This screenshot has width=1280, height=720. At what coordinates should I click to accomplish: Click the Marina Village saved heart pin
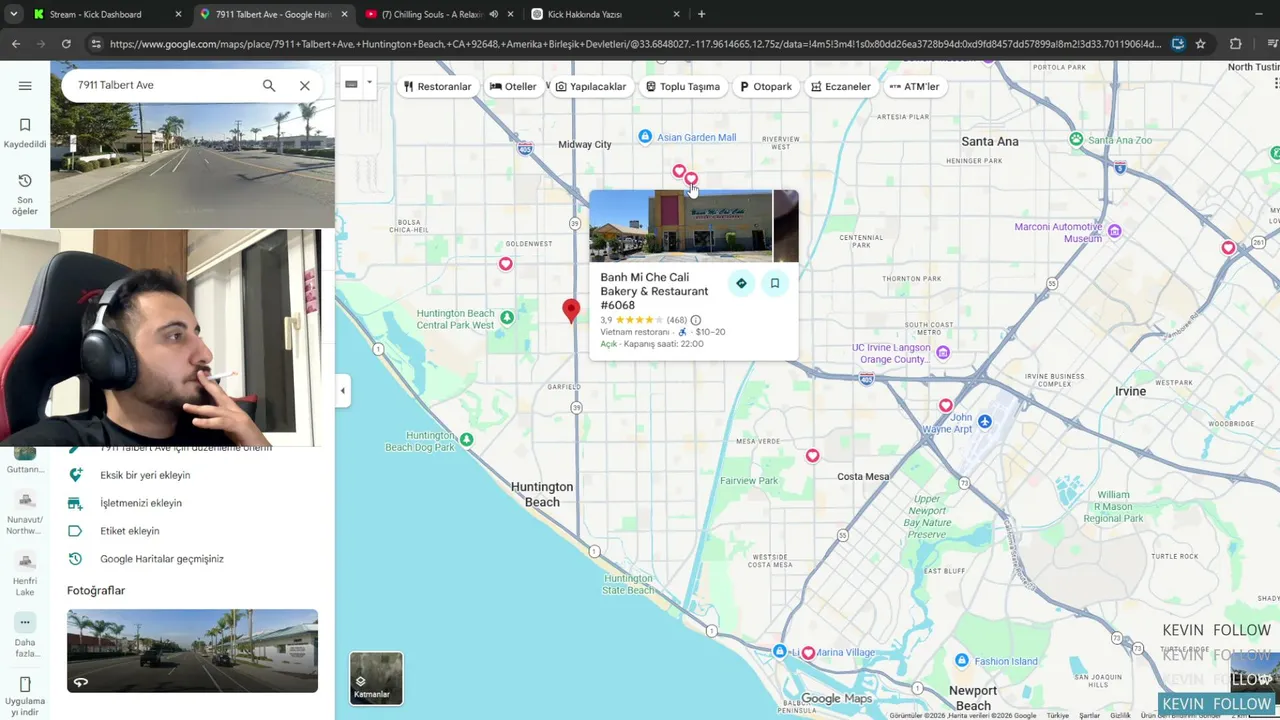pos(808,653)
